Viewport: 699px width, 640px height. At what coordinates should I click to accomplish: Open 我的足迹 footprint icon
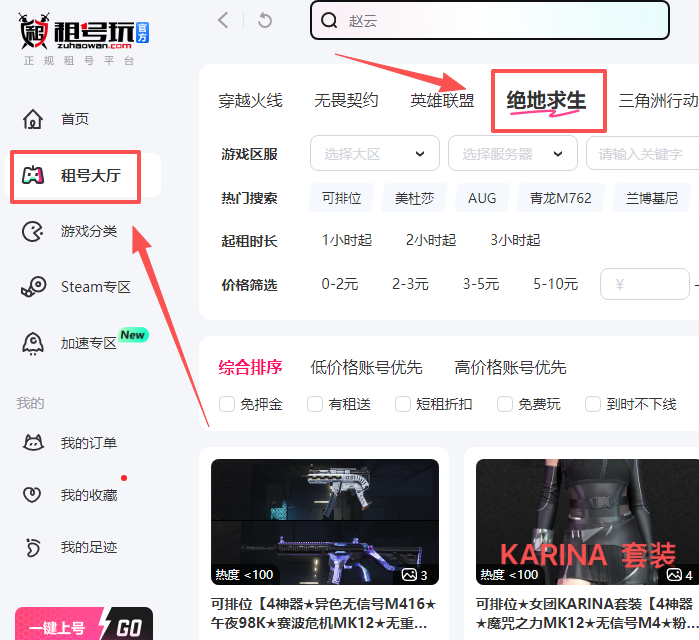[33, 547]
